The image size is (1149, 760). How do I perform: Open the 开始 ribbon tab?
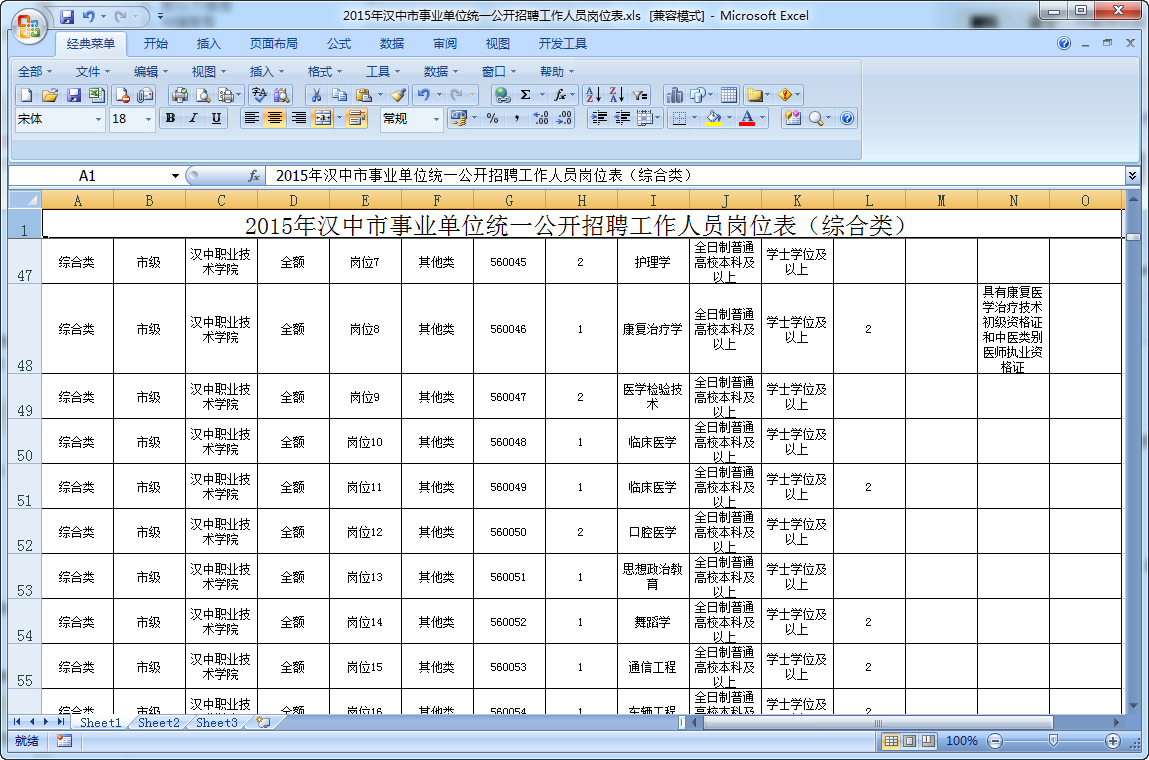point(155,44)
